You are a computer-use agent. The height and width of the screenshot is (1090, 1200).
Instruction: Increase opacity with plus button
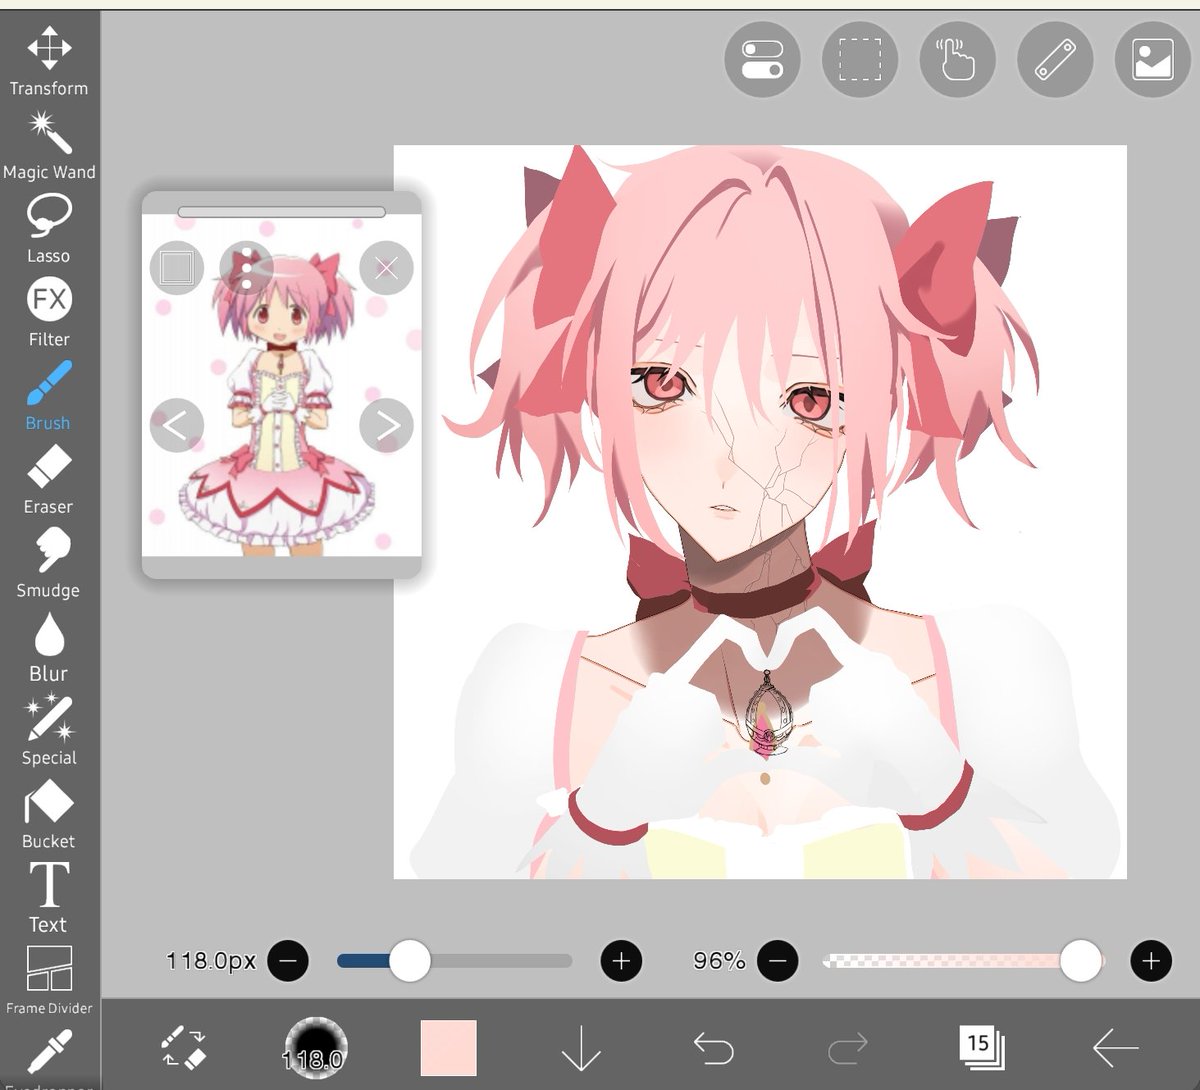1151,961
